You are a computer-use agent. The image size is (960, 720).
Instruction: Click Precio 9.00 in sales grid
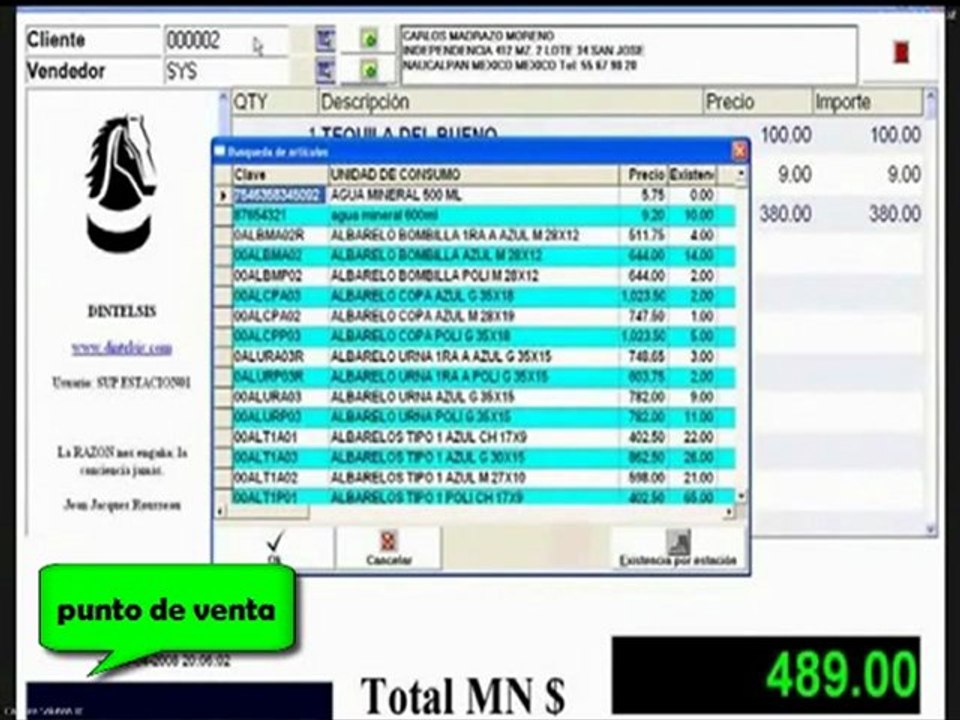(794, 174)
